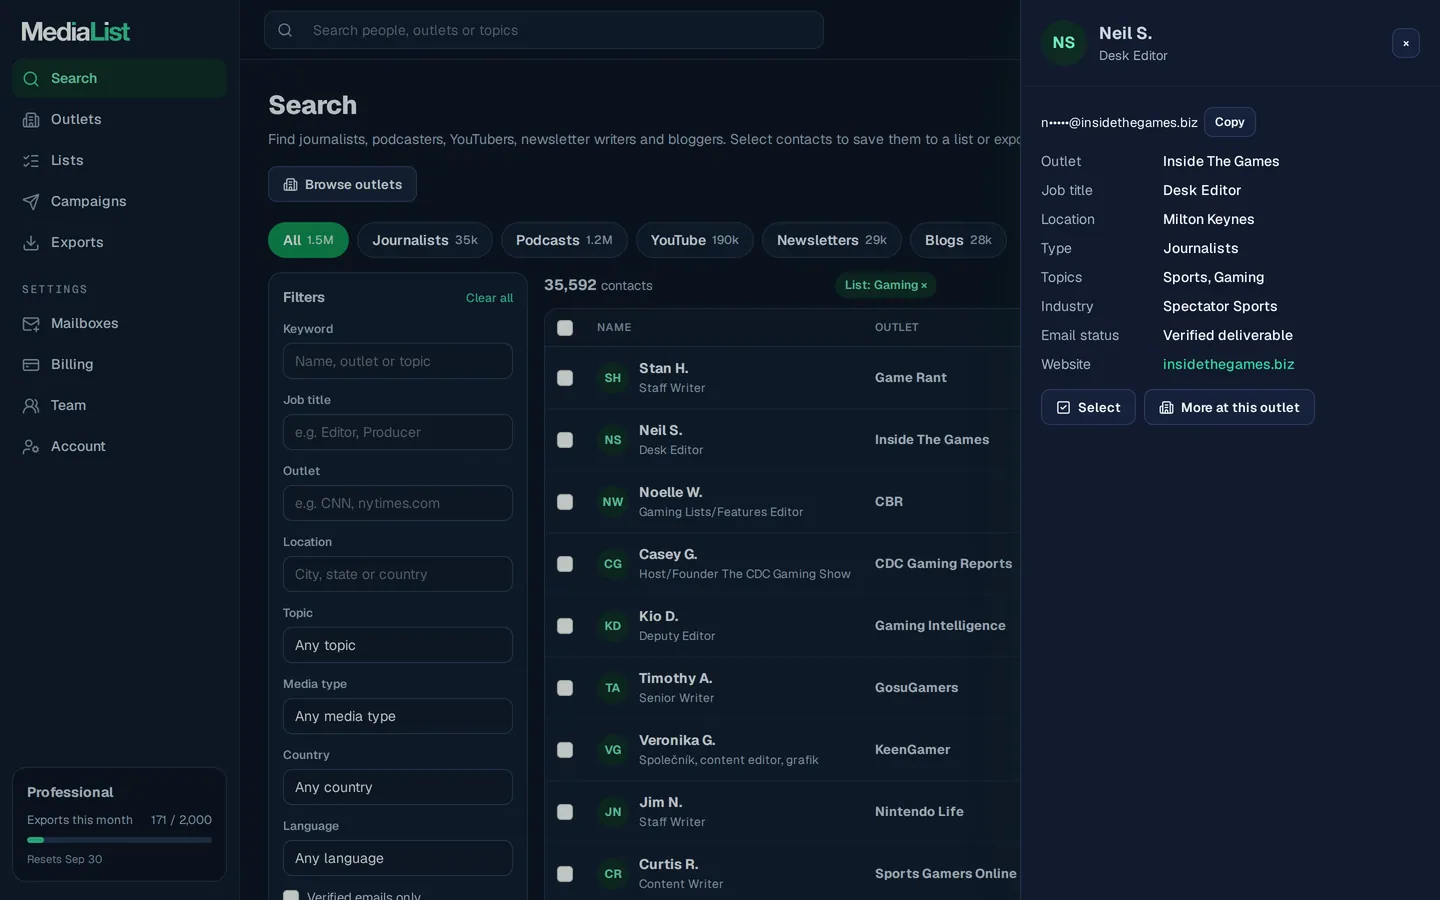
Task: Open the Account user icon
Action: click(31, 446)
